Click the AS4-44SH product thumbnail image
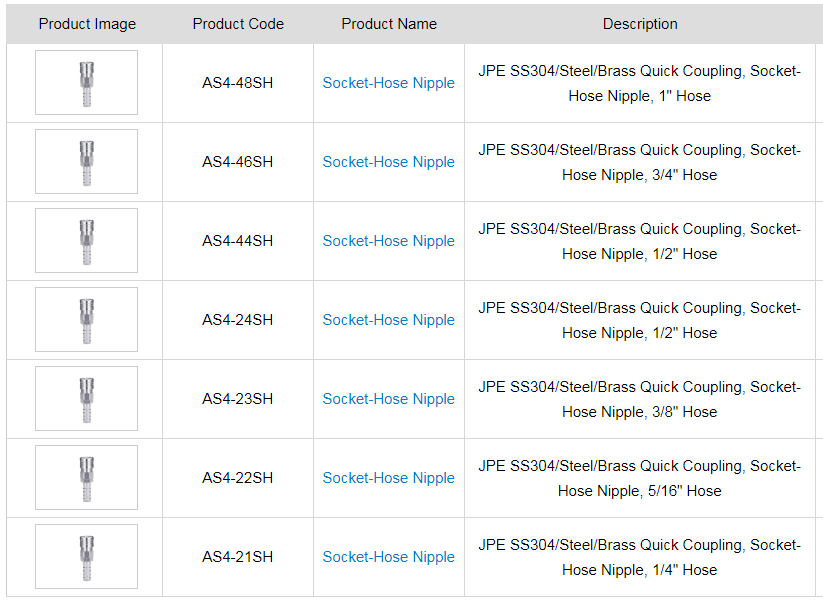The image size is (823, 603). 86,241
